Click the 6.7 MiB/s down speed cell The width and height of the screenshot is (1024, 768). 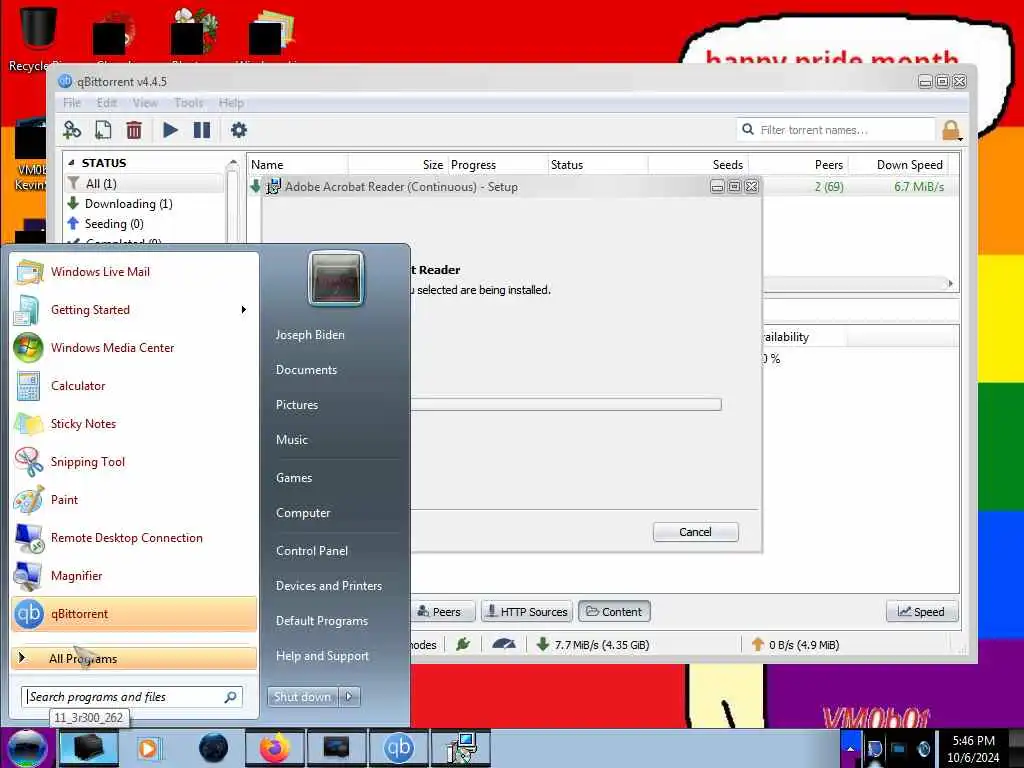[x=919, y=187]
